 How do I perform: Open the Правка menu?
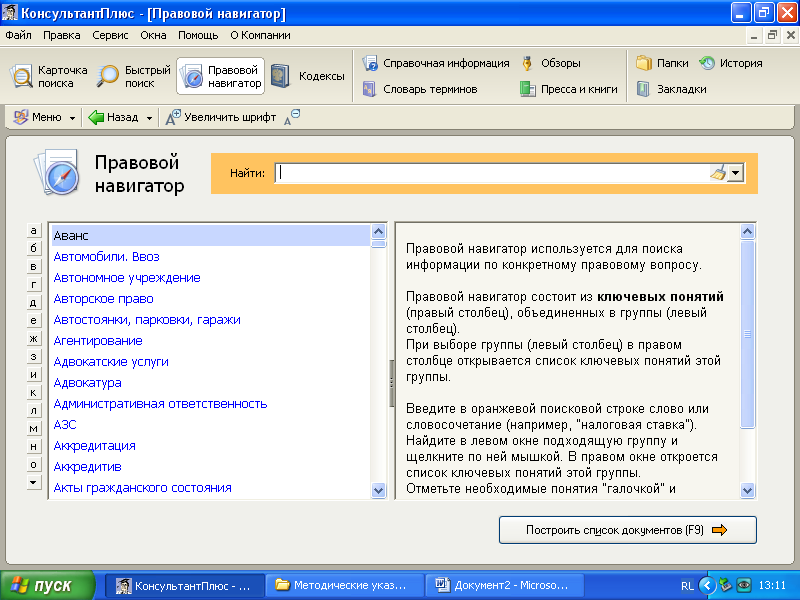[62, 35]
